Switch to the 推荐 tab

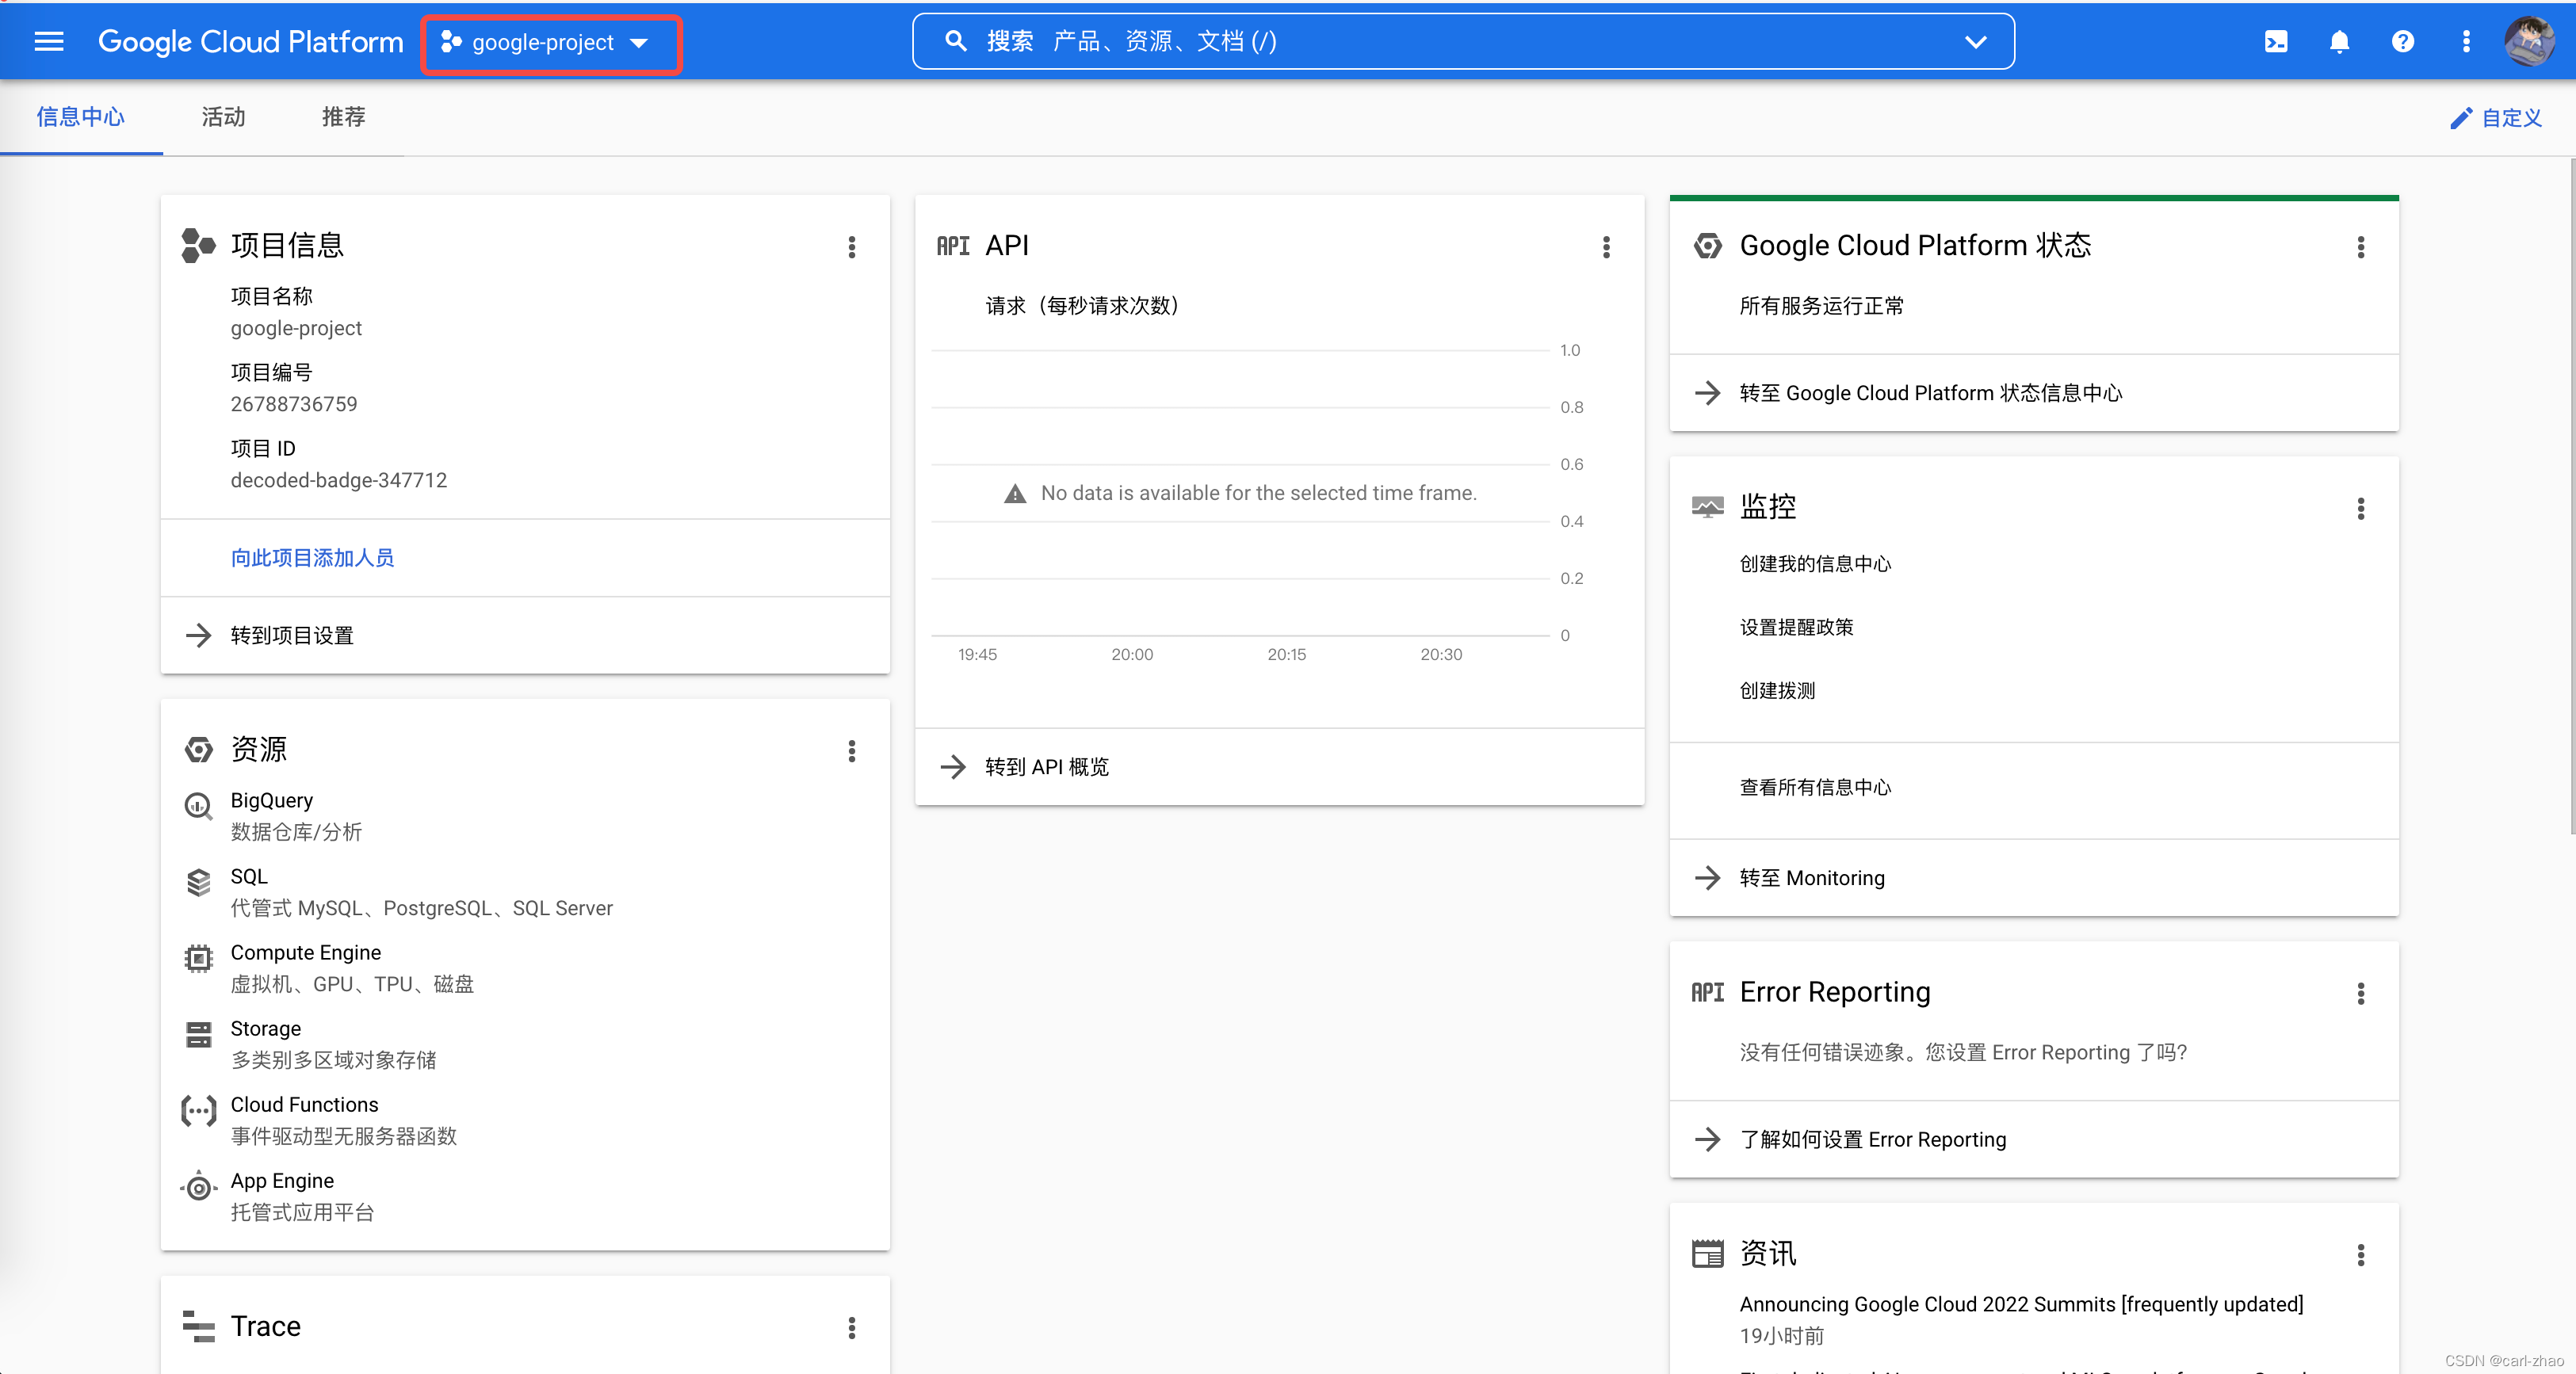[343, 117]
